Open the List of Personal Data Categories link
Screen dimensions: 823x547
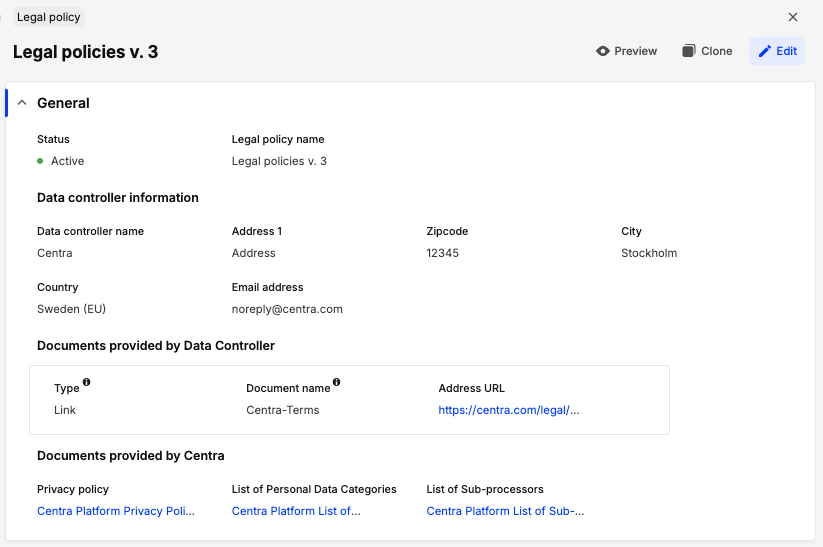tap(296, 511)
